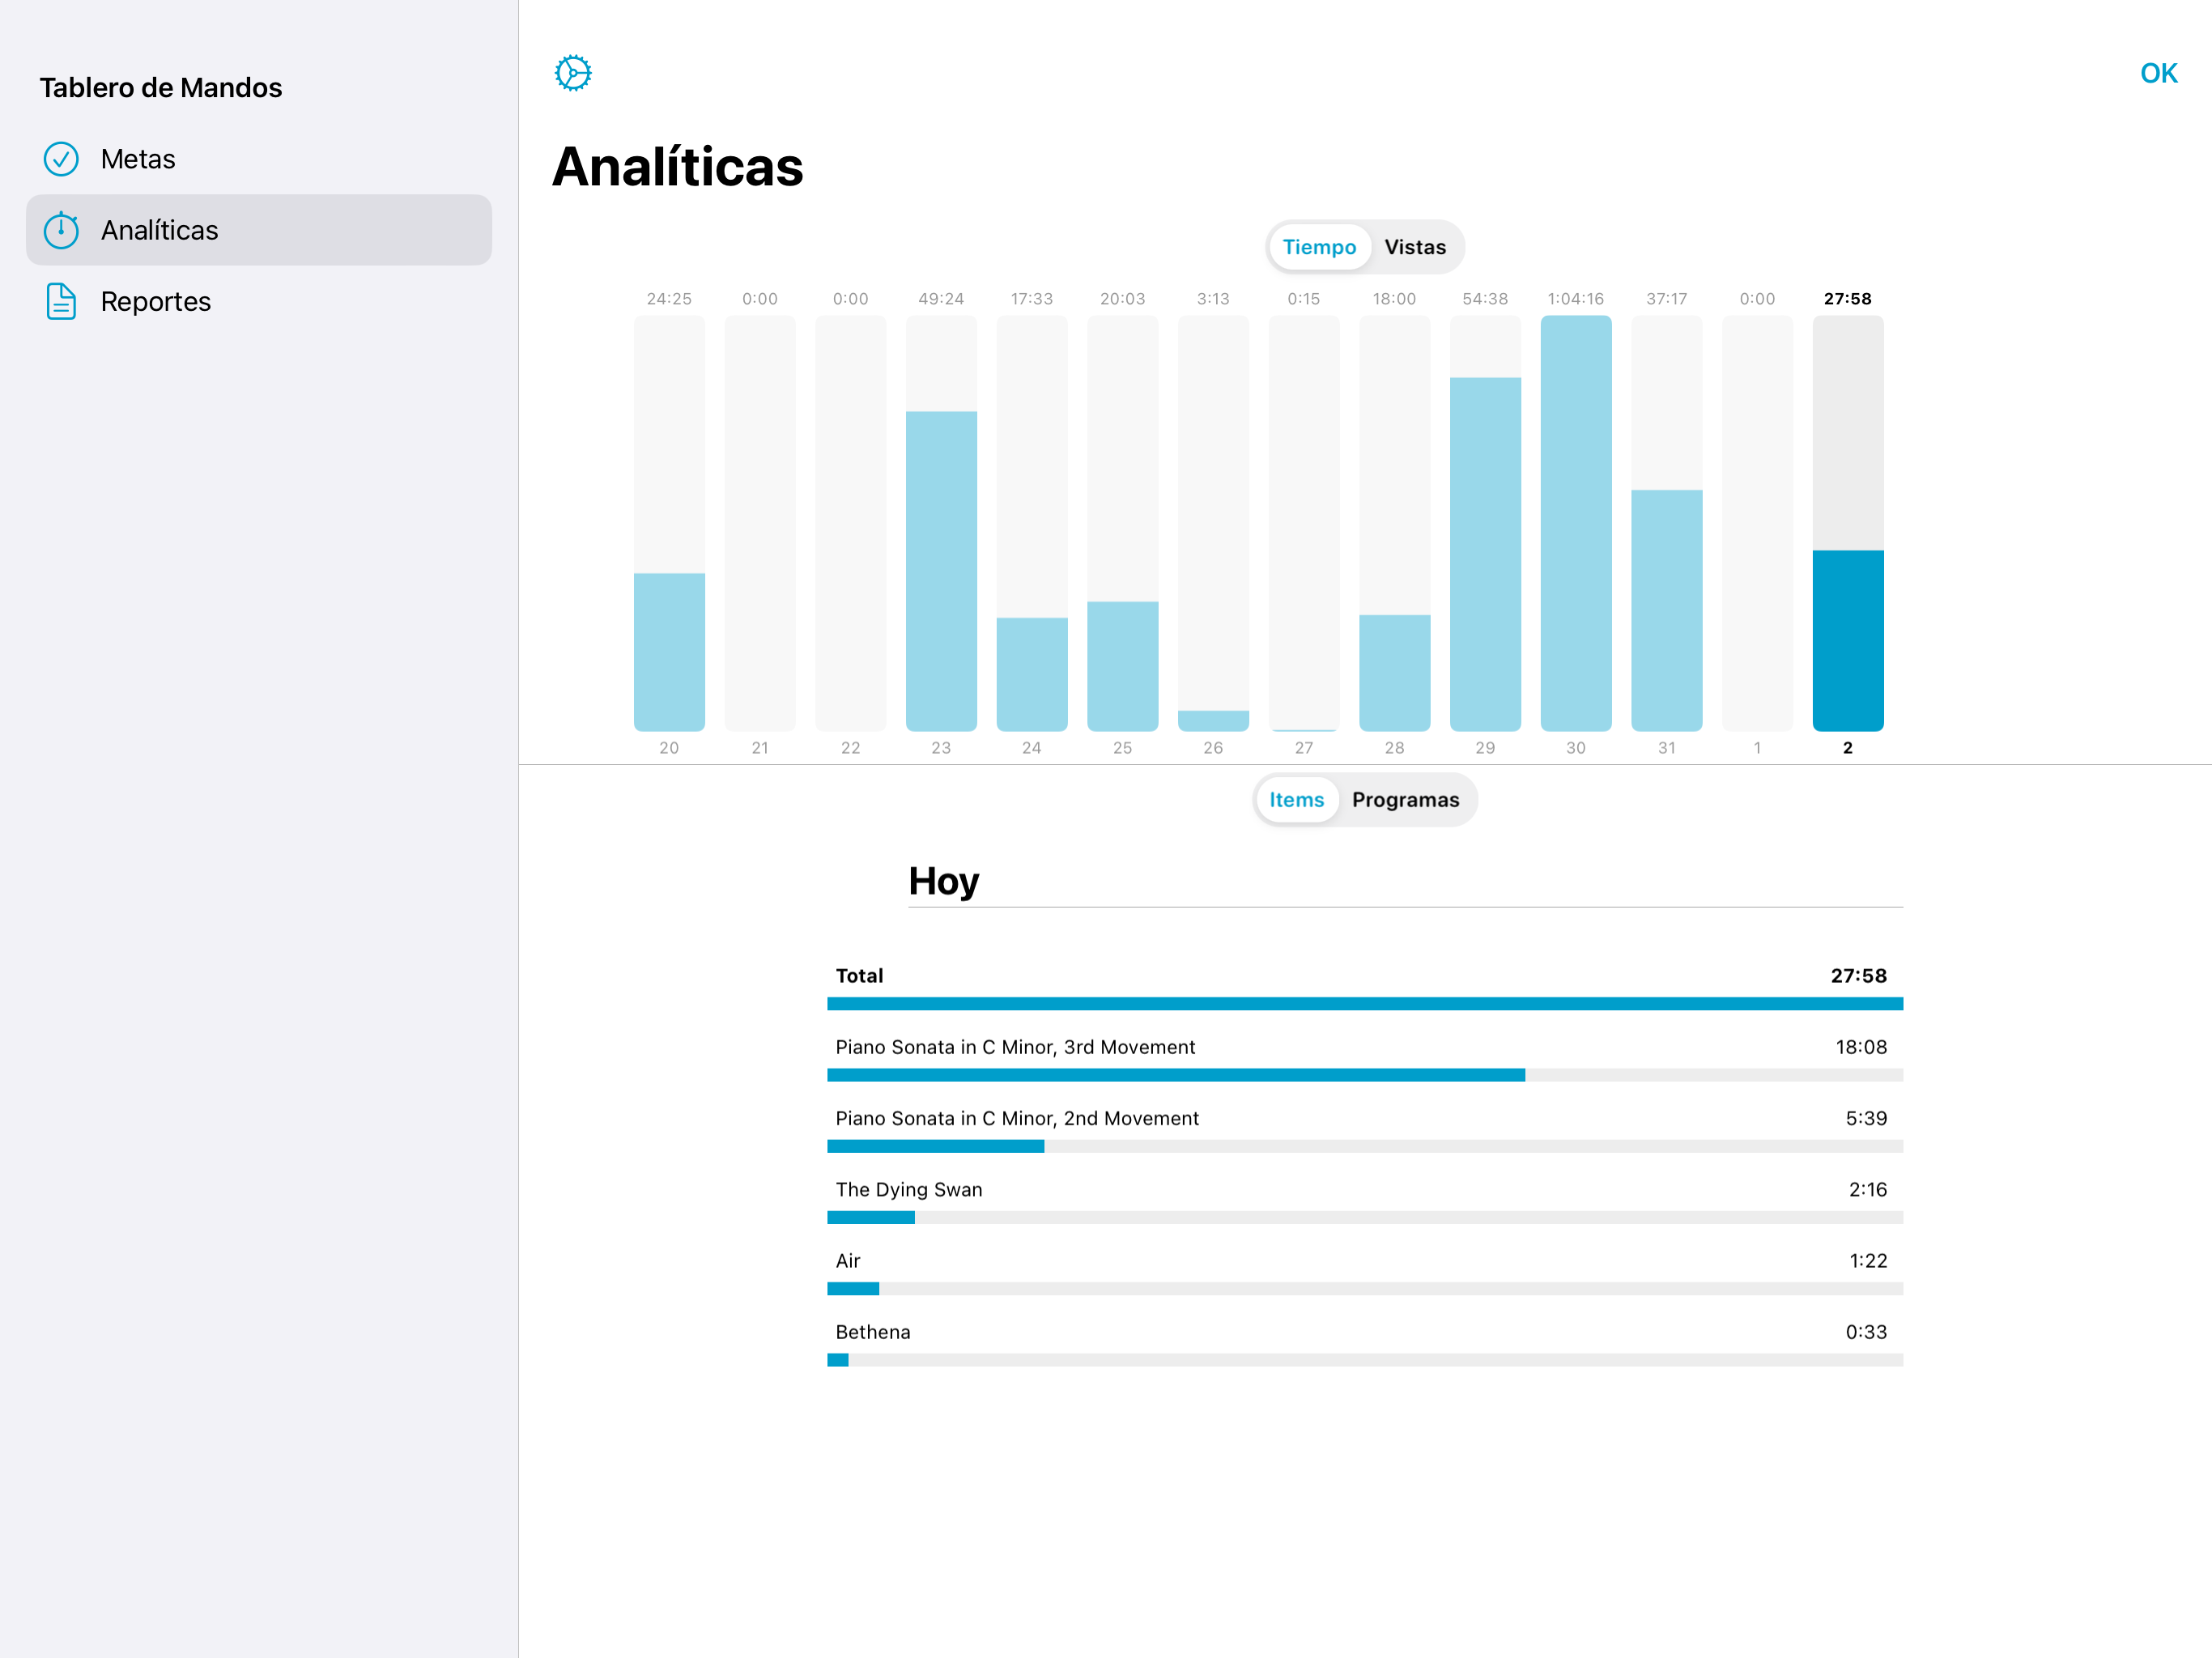Open Metas in the sidebar

(138, 159)
